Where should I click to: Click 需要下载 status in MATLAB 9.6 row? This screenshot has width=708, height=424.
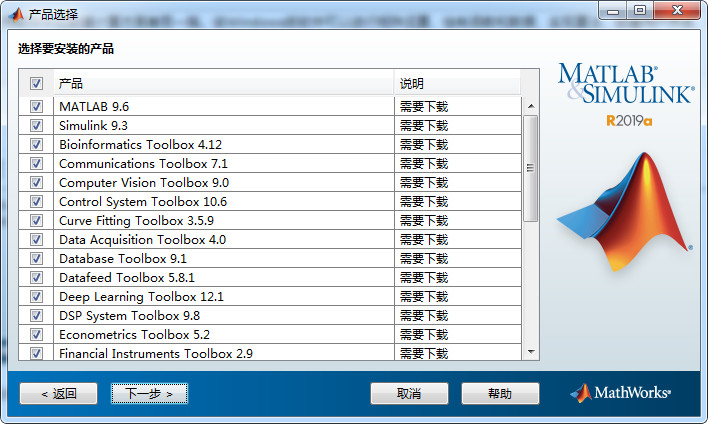424,107
